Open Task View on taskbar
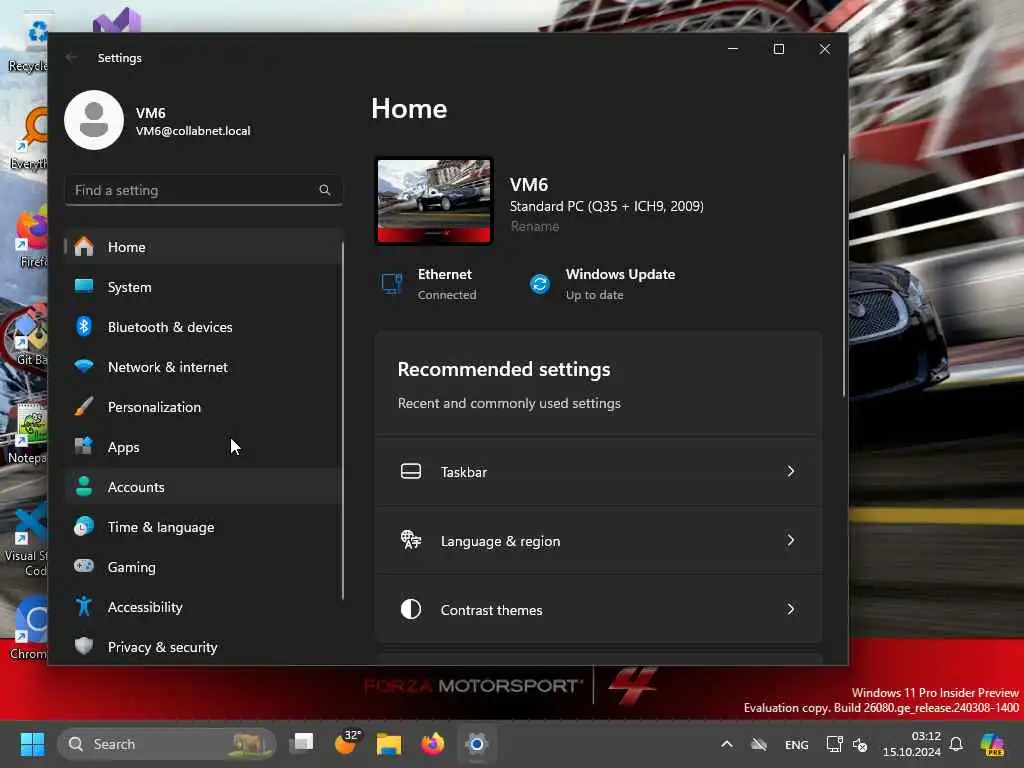Viewport: 1024px width, 768px height. (302, 744)
